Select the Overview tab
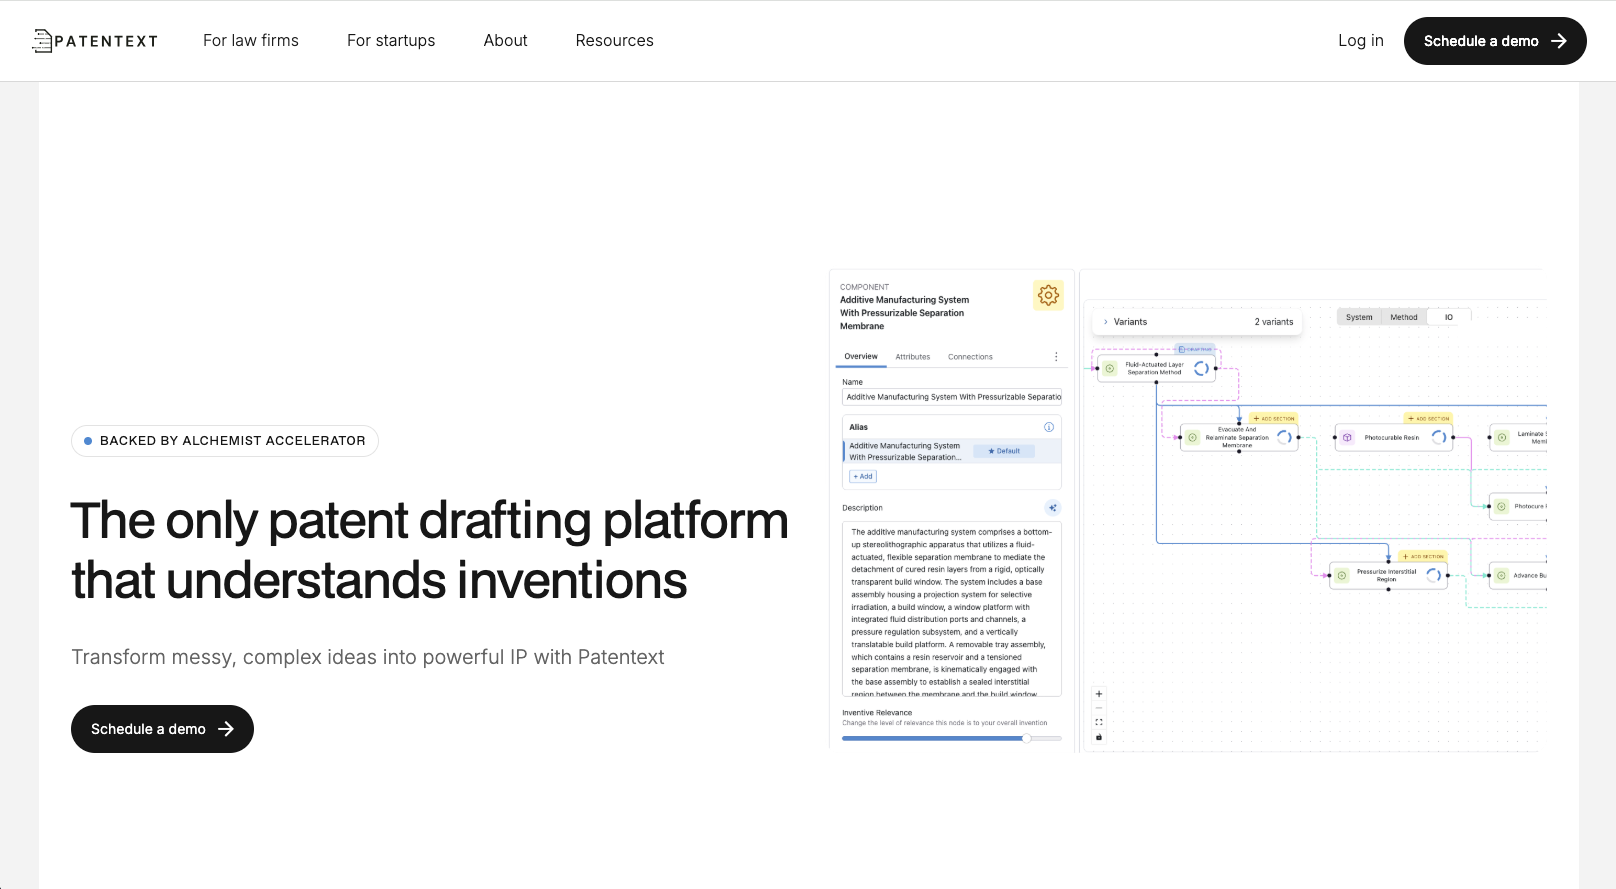Image resolution: width=1616 pixels, height=889 pixels. [x=861, y=356]
